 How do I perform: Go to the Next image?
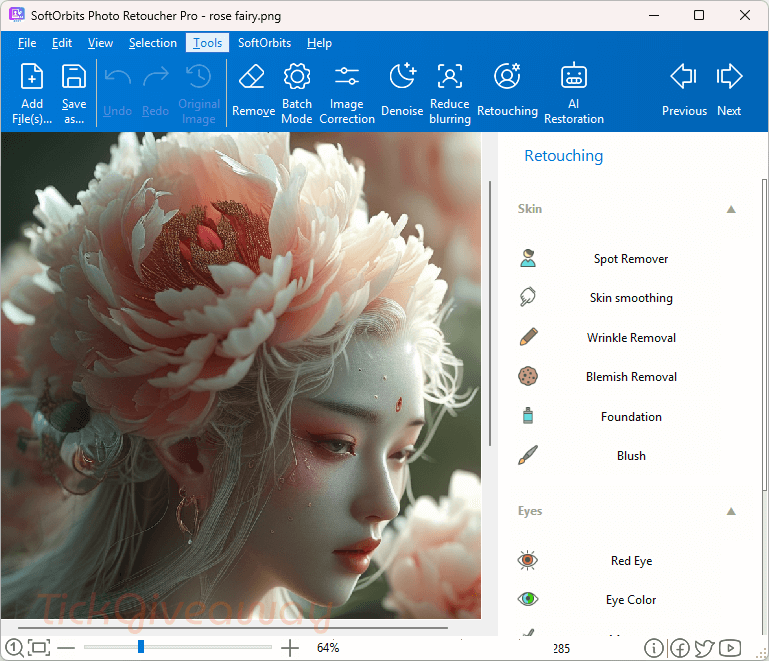[x=729, y=76]
